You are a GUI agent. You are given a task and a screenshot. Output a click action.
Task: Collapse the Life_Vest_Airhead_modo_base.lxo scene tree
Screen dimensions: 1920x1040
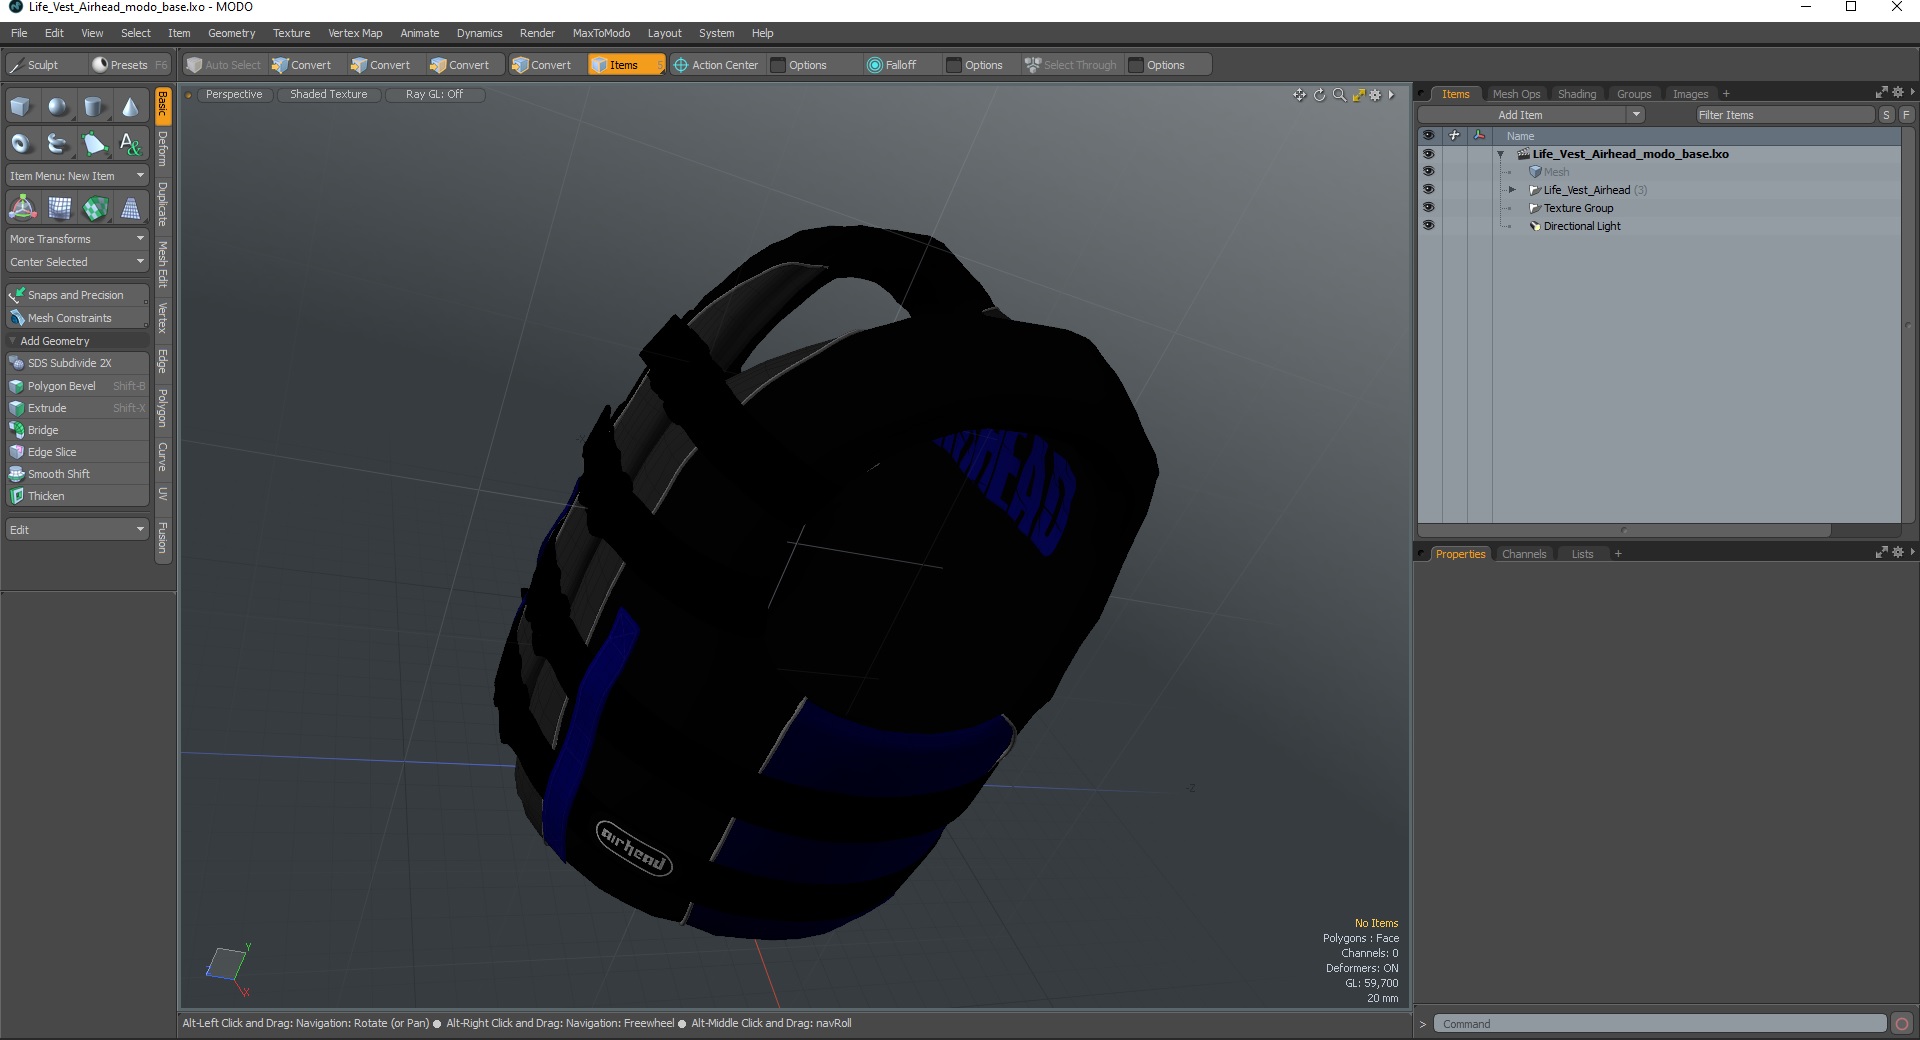tap(1500, 155)
